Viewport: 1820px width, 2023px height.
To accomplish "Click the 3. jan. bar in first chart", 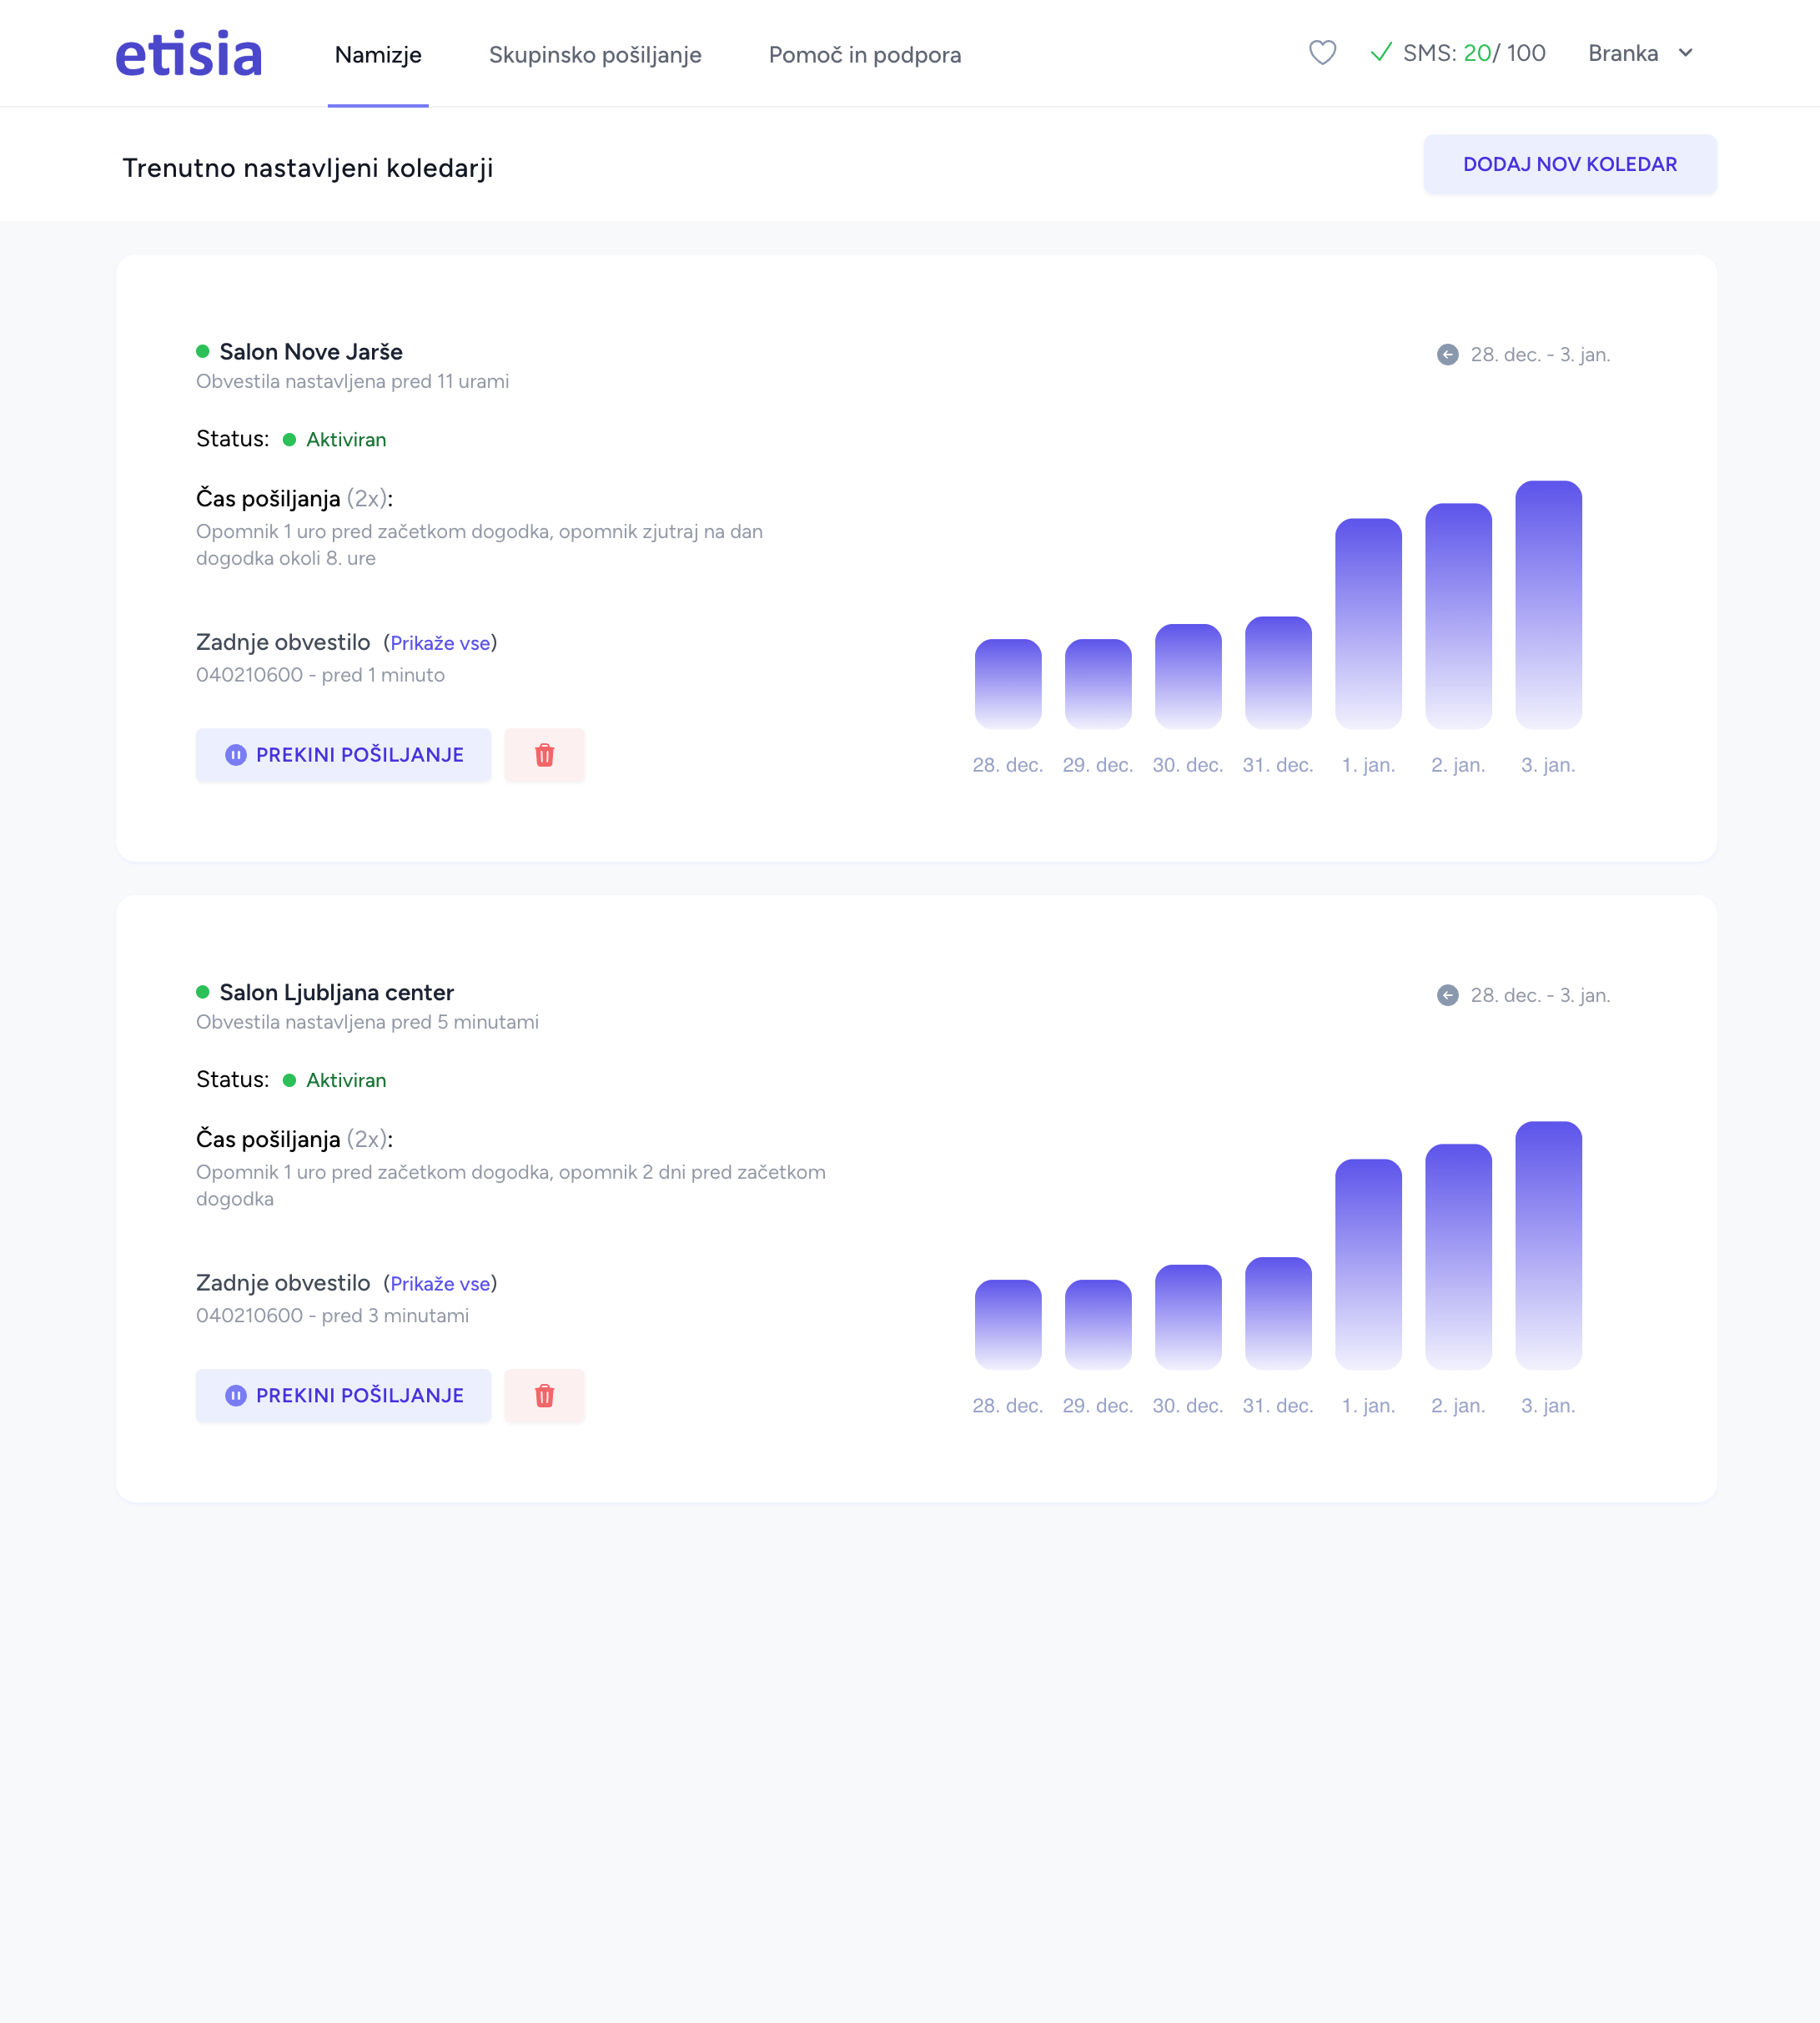I will pyautogui.click(x=1547, y=605).
